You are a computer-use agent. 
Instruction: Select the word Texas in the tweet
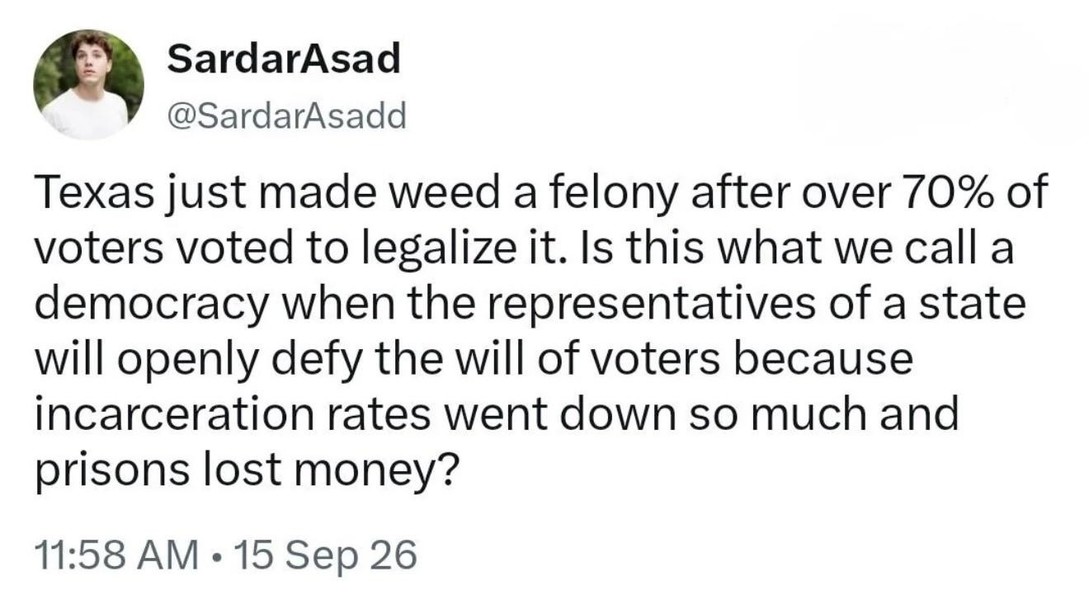(94, 192)
